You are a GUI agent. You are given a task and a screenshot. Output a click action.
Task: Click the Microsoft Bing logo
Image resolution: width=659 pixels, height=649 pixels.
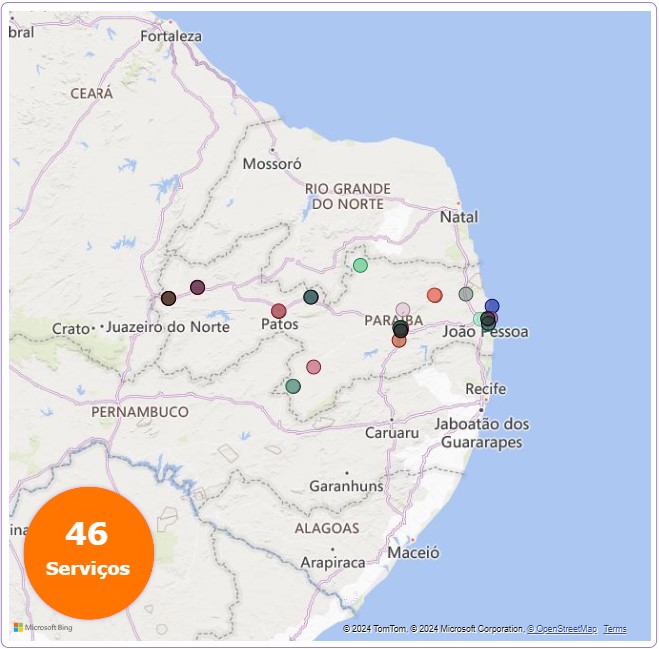(43, 628)
